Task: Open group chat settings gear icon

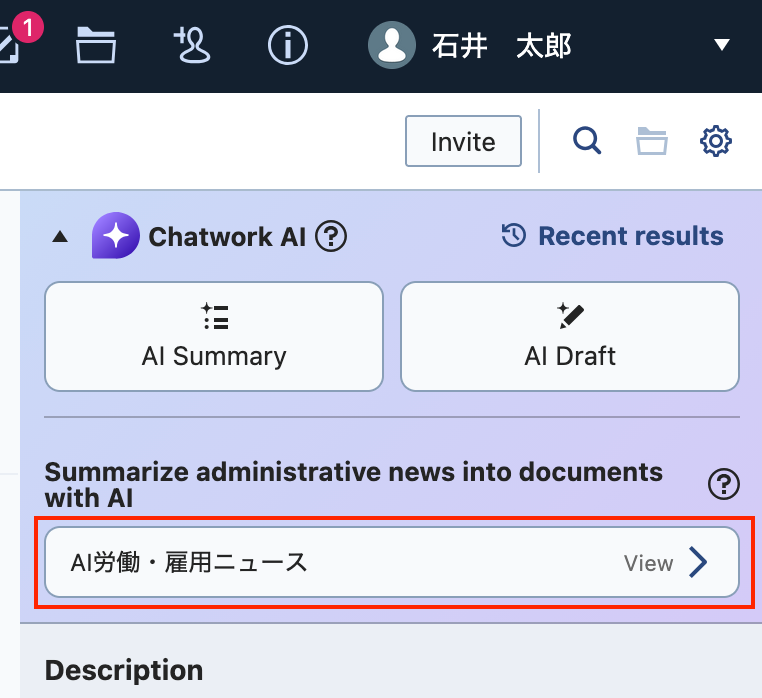Action: [715, 141]
